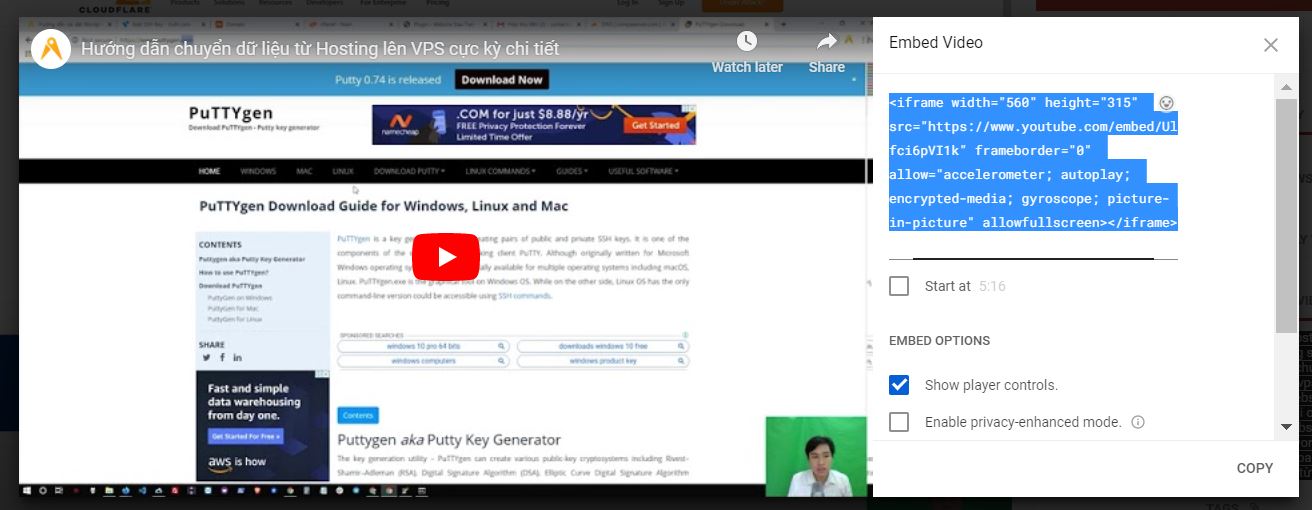Click the channel avatar logo

(51, 48)
